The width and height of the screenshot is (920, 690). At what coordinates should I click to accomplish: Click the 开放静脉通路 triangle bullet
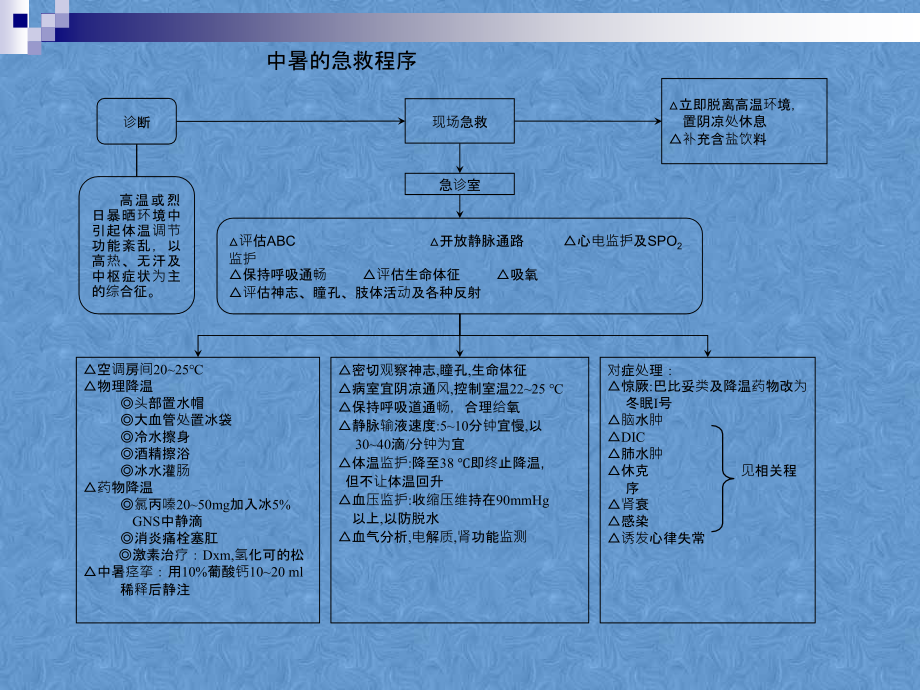(476, 241)
